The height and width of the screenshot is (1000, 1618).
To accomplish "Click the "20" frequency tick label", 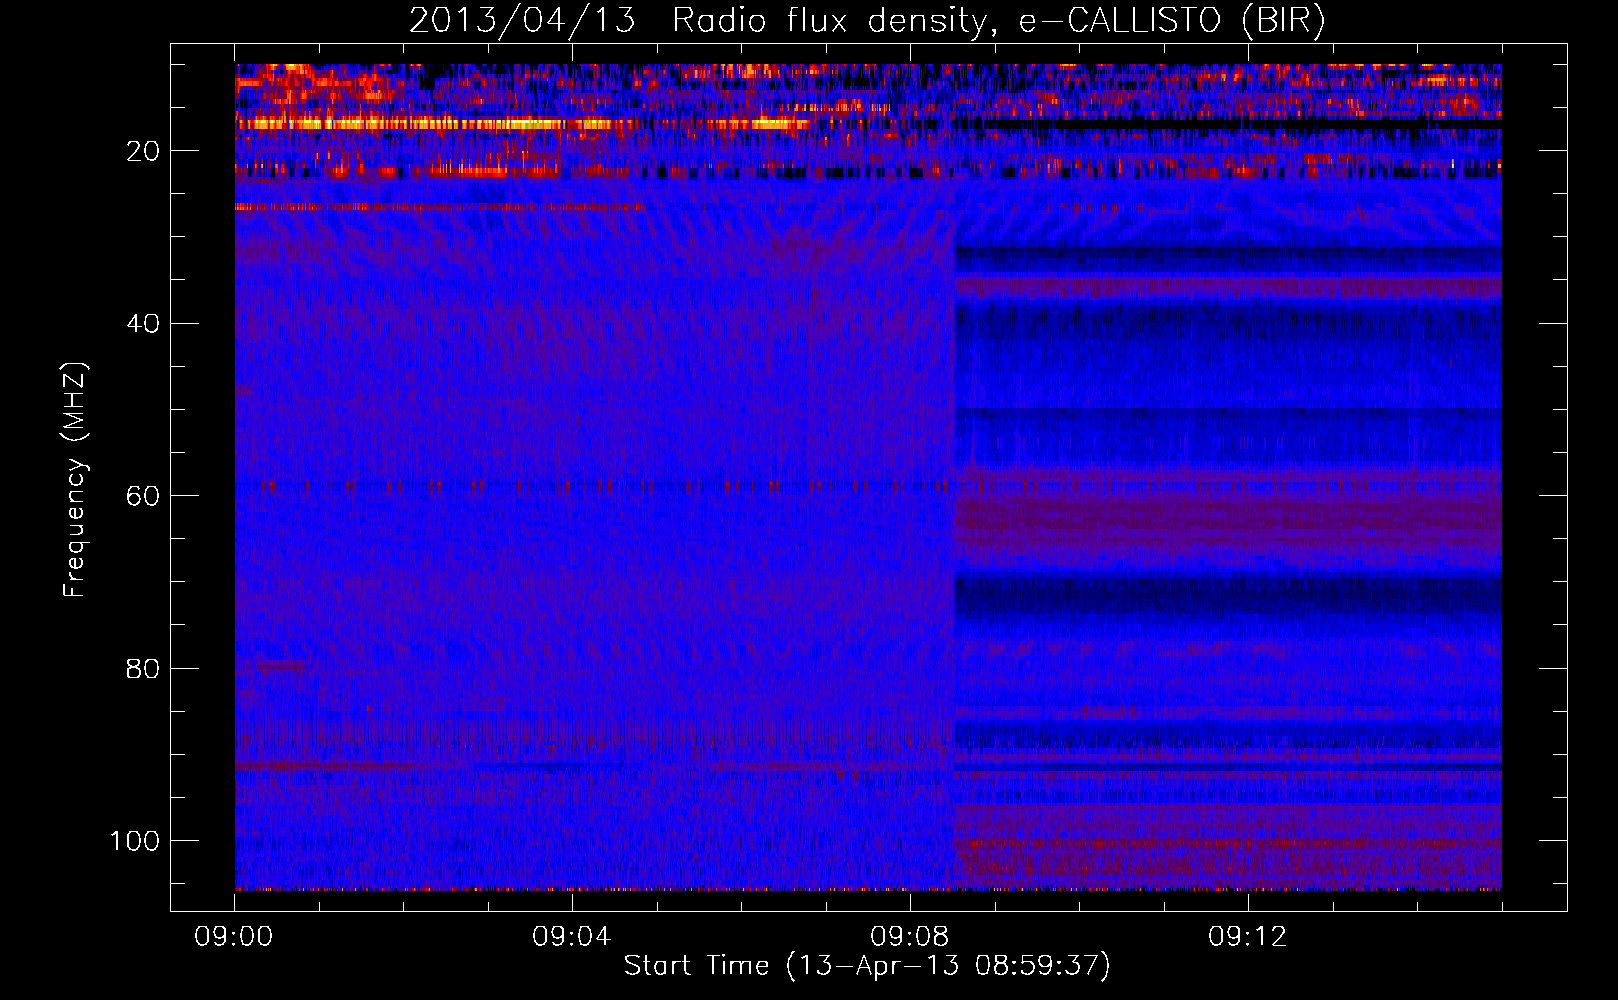I will point(143,151).
